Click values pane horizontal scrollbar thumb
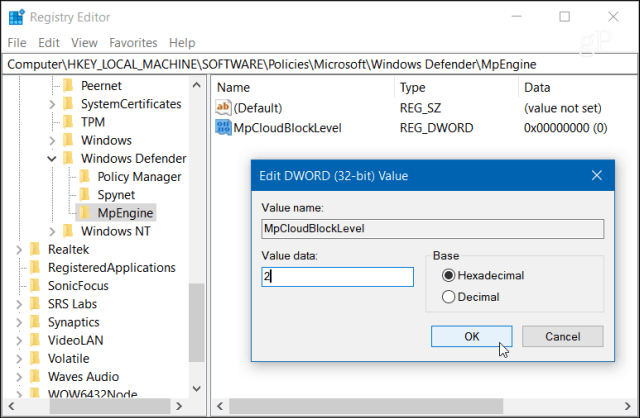Image resolution: width=640 pixels, height=418 pixels. click(x=366, y=406)
